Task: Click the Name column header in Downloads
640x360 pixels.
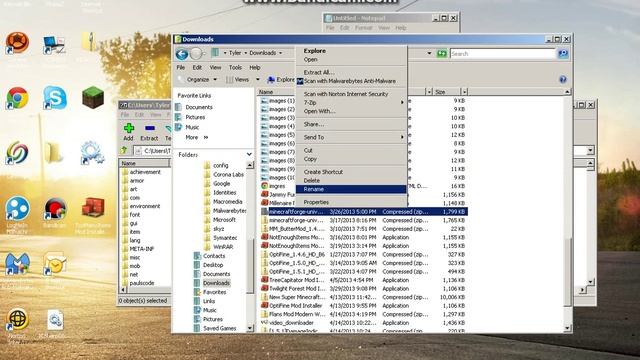Action: click(x=266, y=92)
